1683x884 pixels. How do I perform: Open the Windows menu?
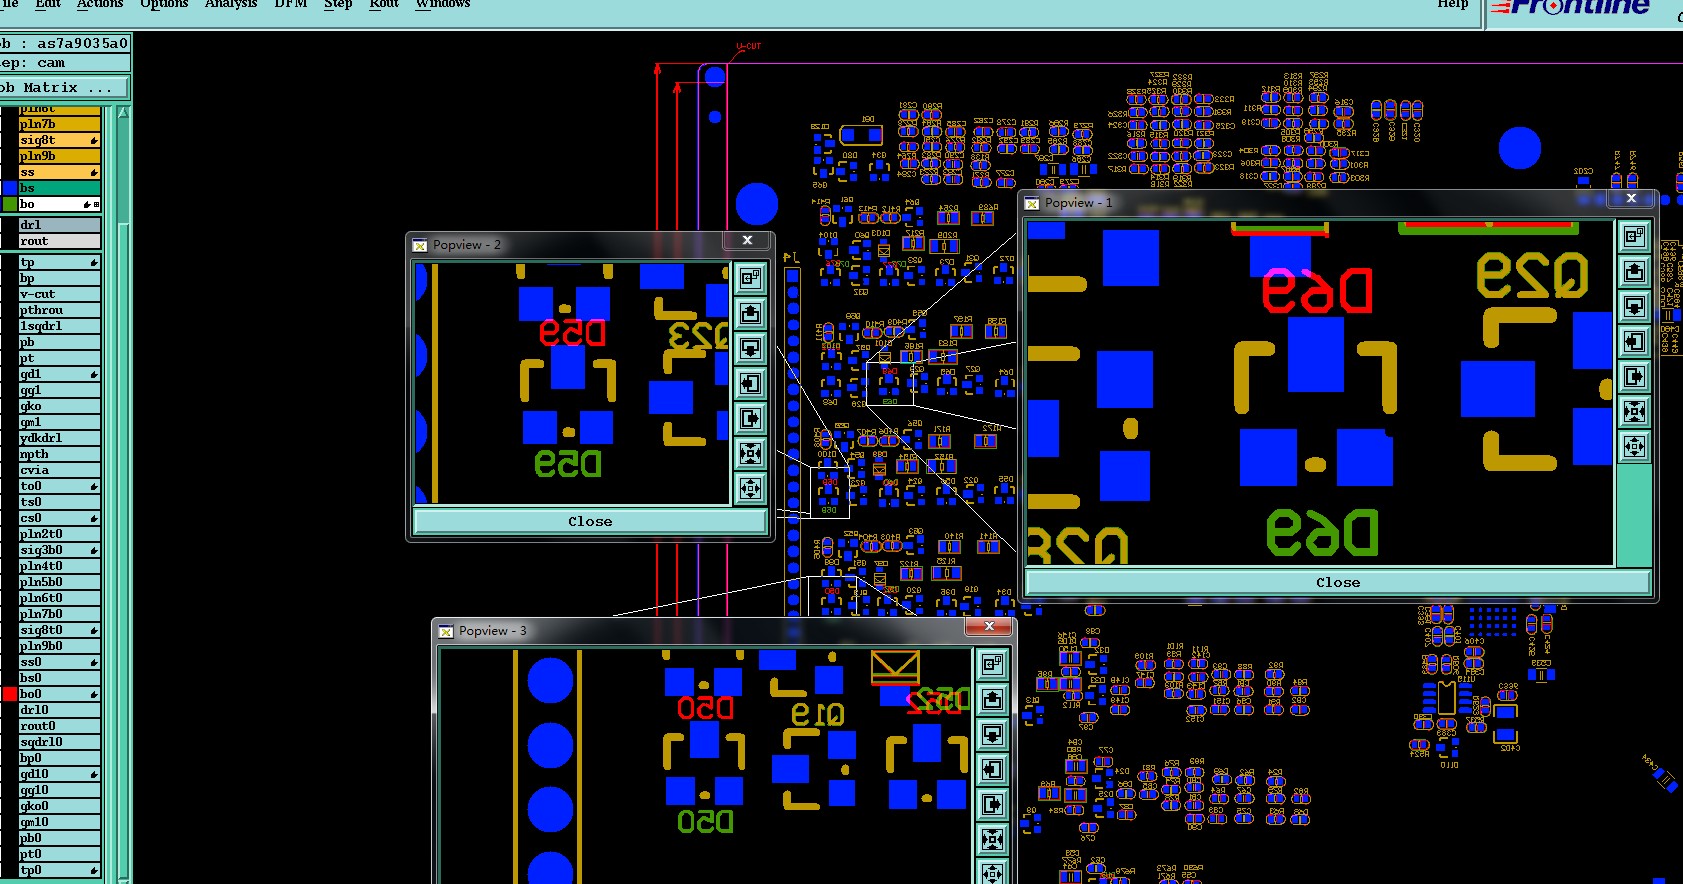pos(443,5)
